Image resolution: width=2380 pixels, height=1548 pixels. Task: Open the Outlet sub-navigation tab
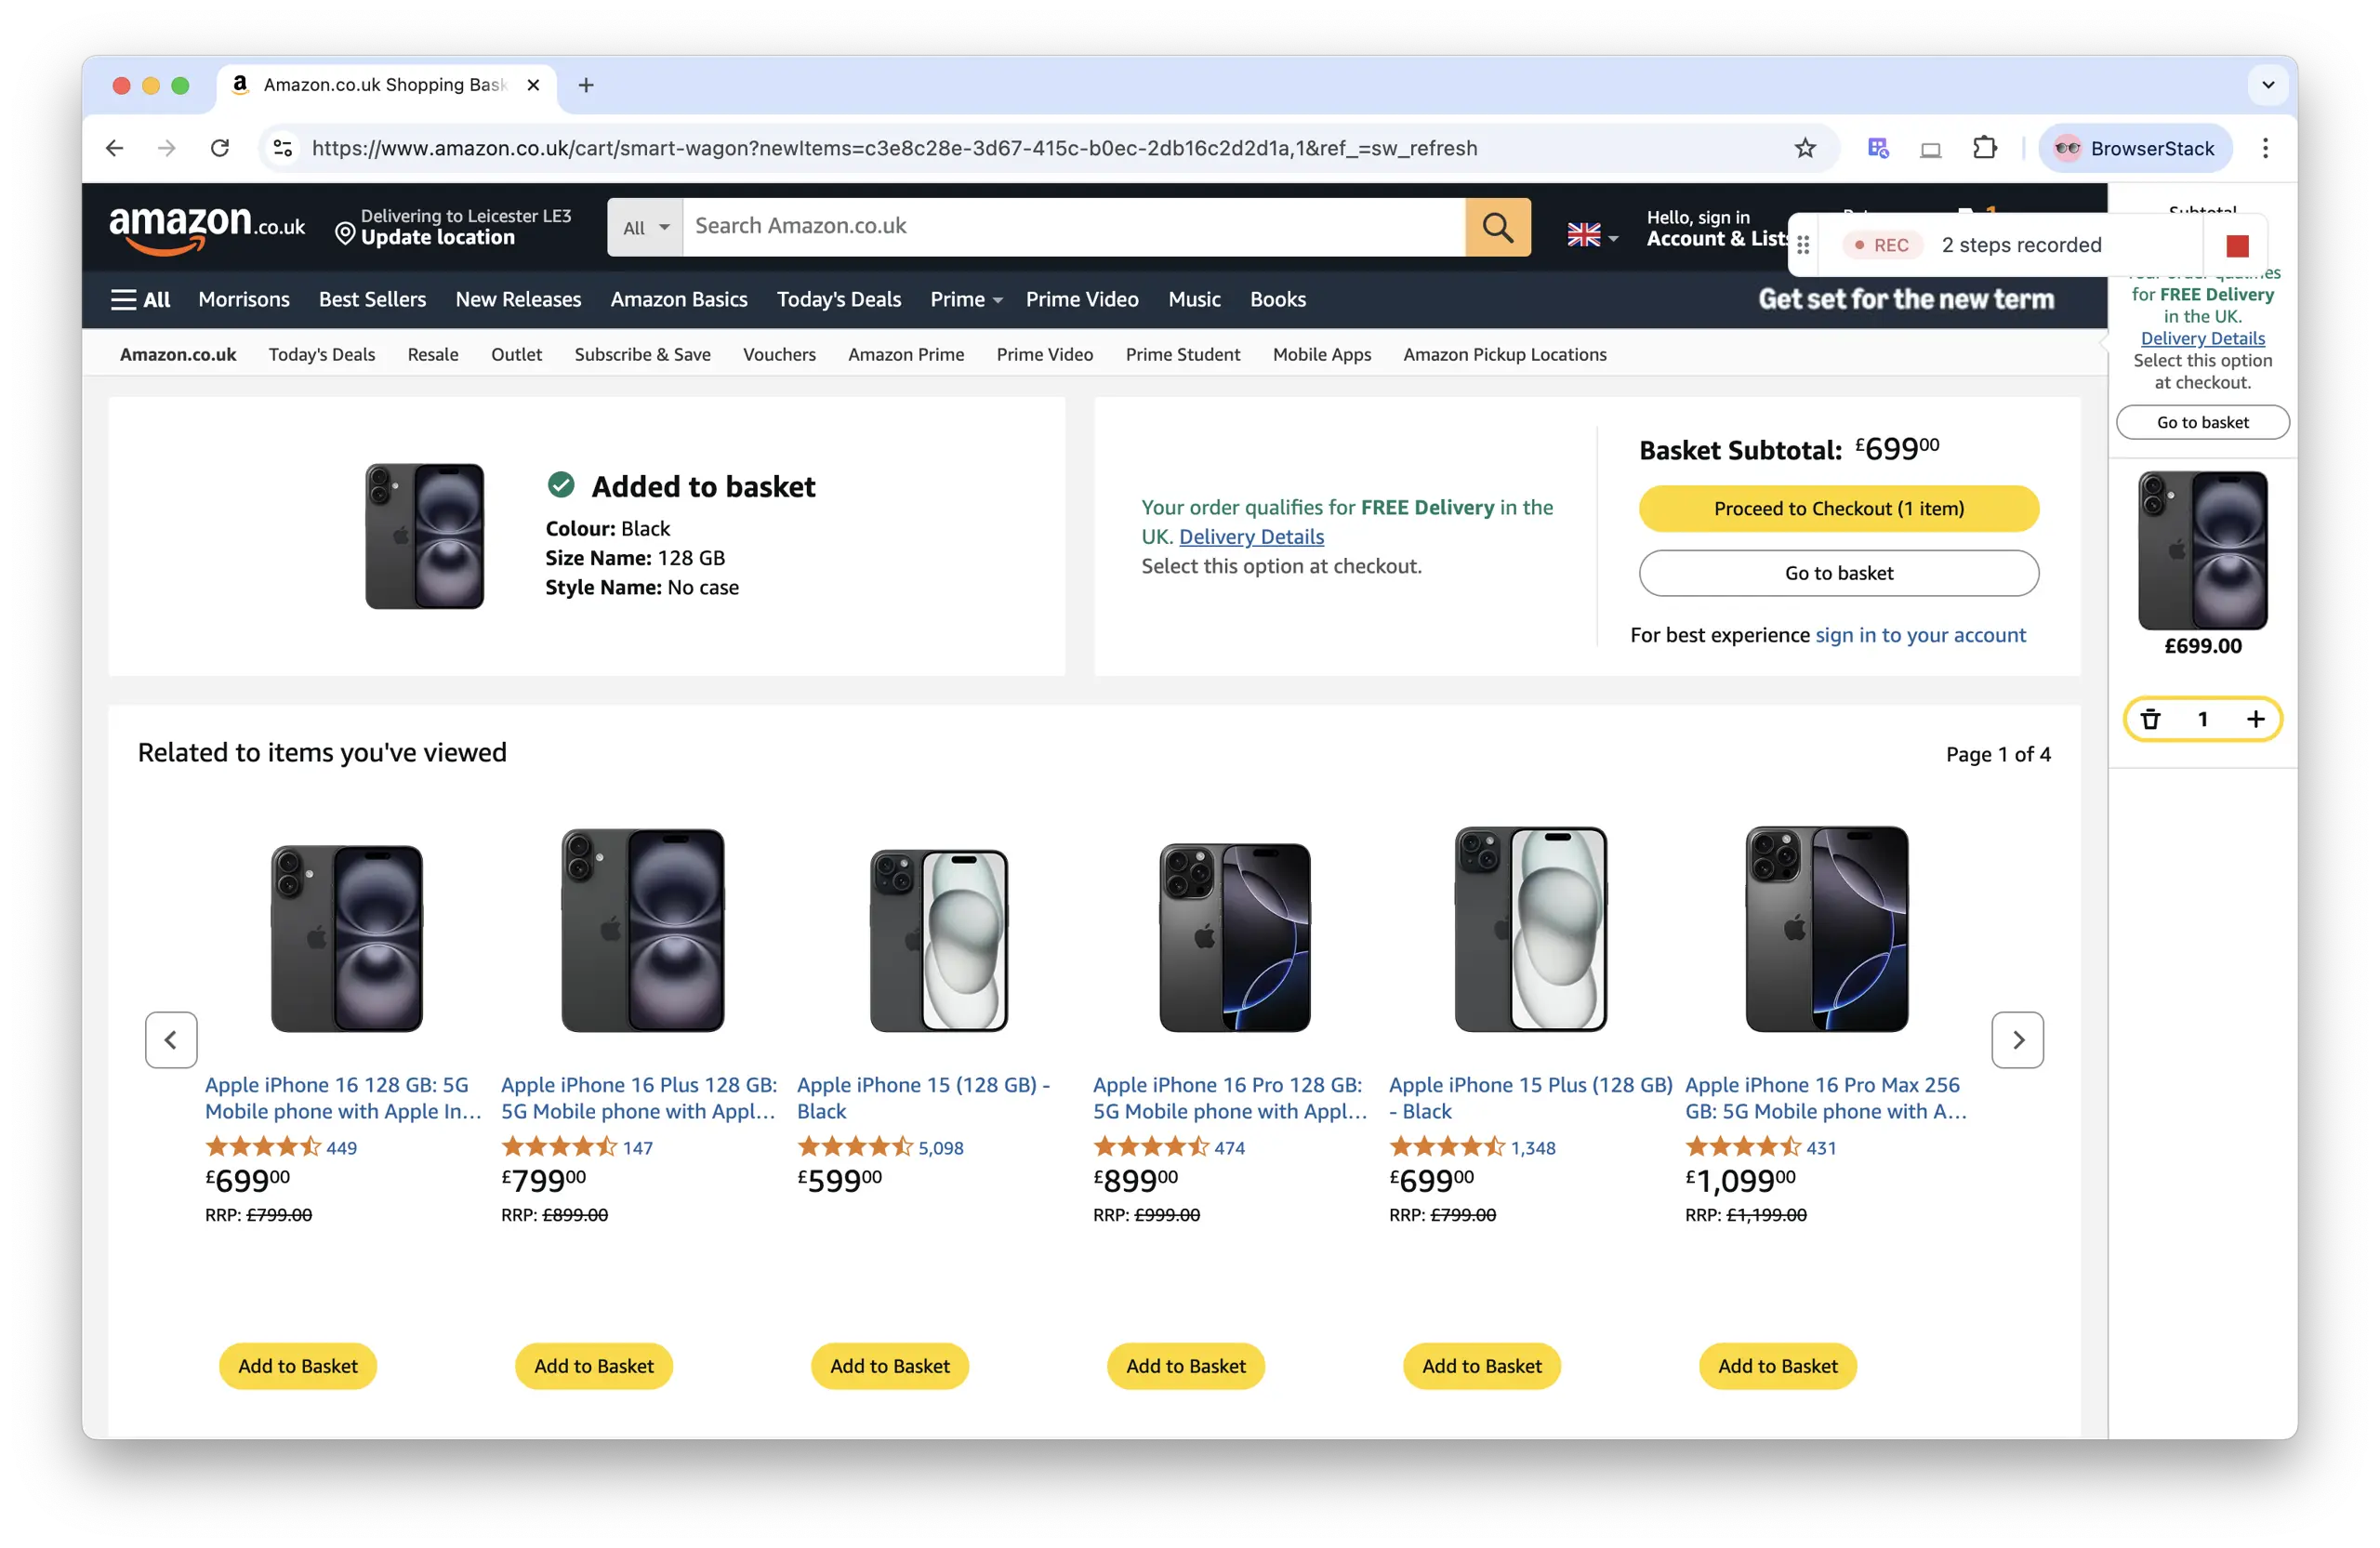click(x=516, y=354)
